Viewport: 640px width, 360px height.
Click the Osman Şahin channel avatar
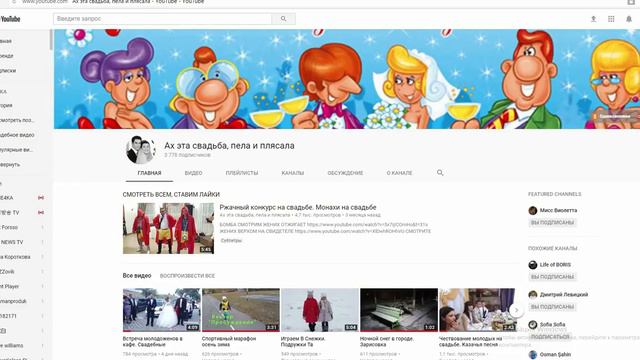pos(533,355)
